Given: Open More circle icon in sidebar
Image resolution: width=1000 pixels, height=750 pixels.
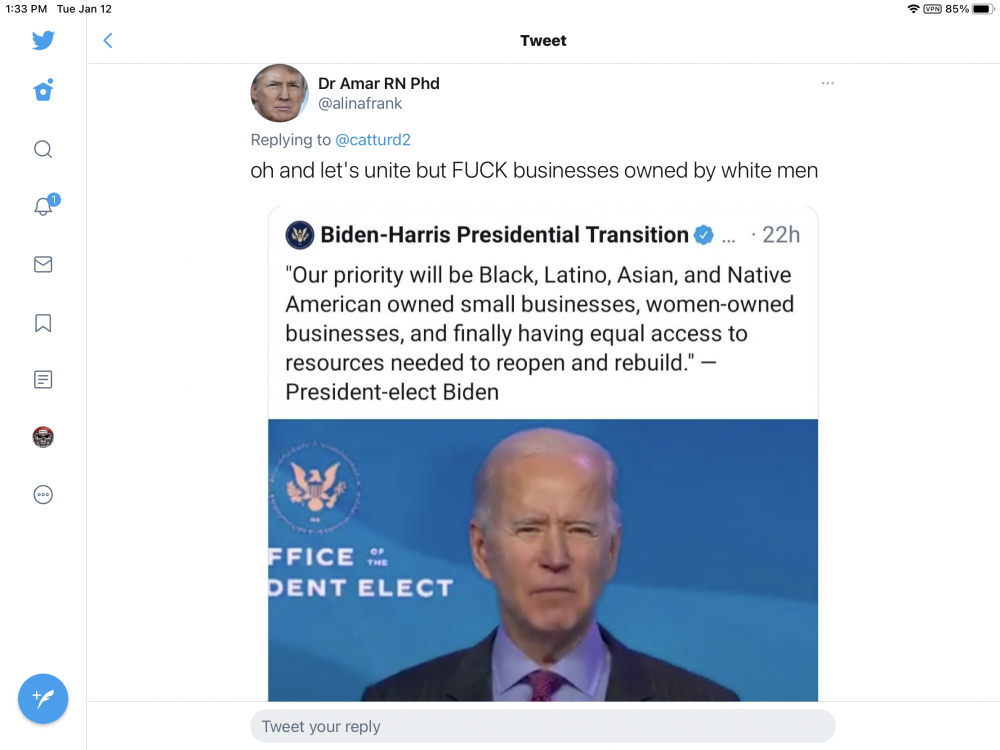Looking at the screenshot, I should click(43, 494).
